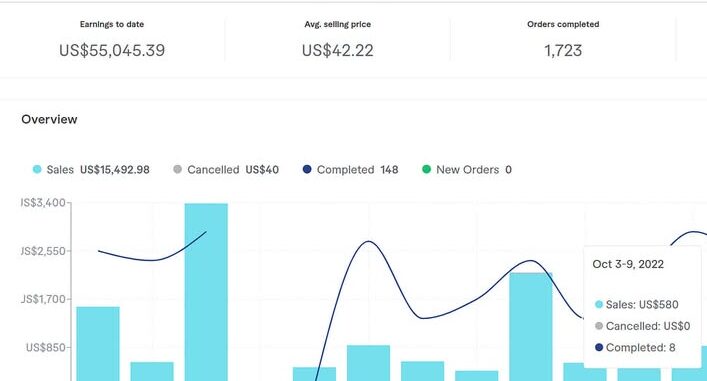This screenshot has width=707, height=381.
Task: Click the Orders completed label
Action: coord(563,24)
